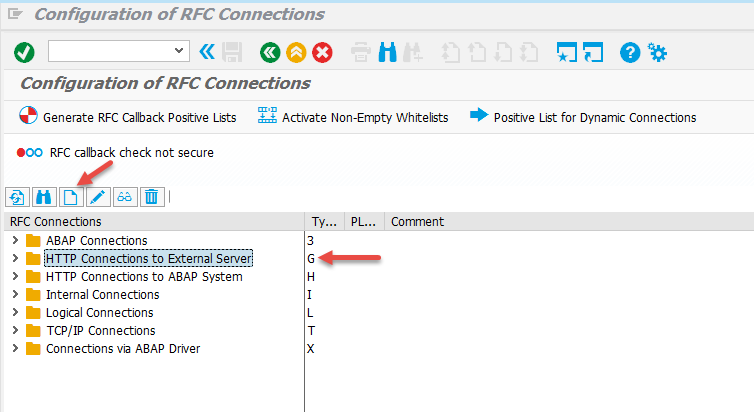Screen dimensions: 754x412
Task: Click the Change pencil icon
Action: click(97, 197)
